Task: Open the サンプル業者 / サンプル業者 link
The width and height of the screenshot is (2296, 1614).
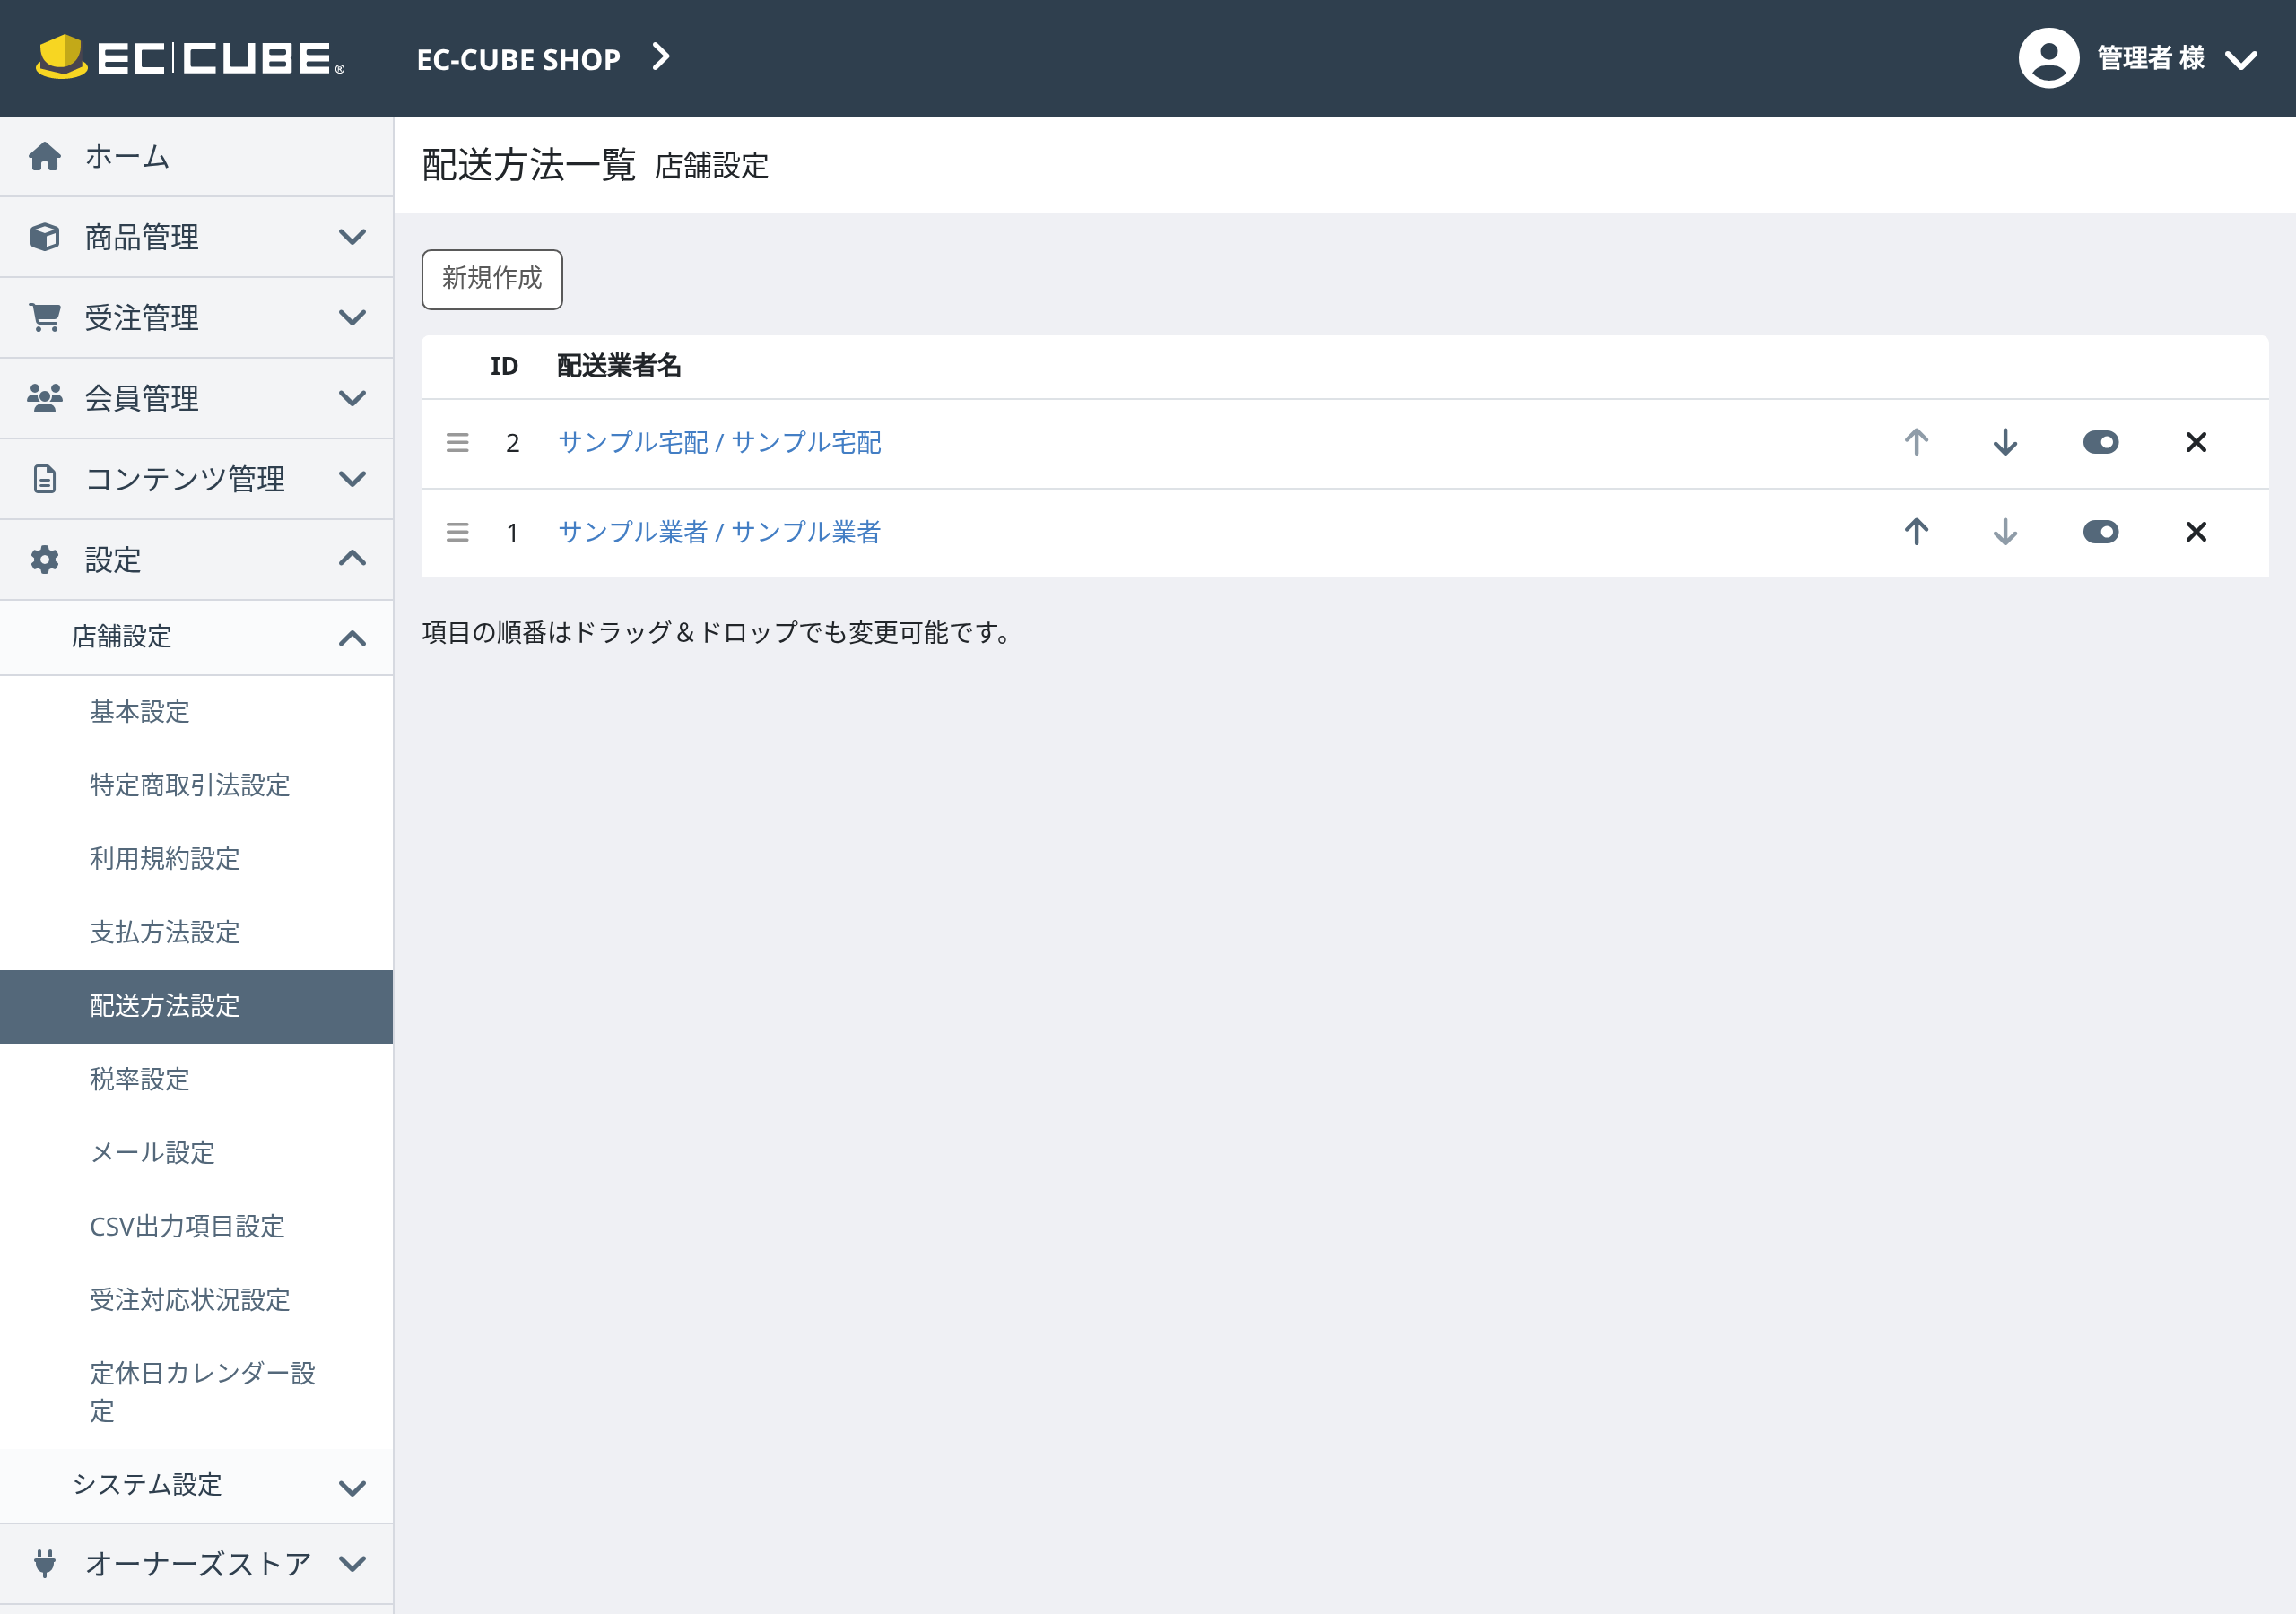Action: coord(720,532)
